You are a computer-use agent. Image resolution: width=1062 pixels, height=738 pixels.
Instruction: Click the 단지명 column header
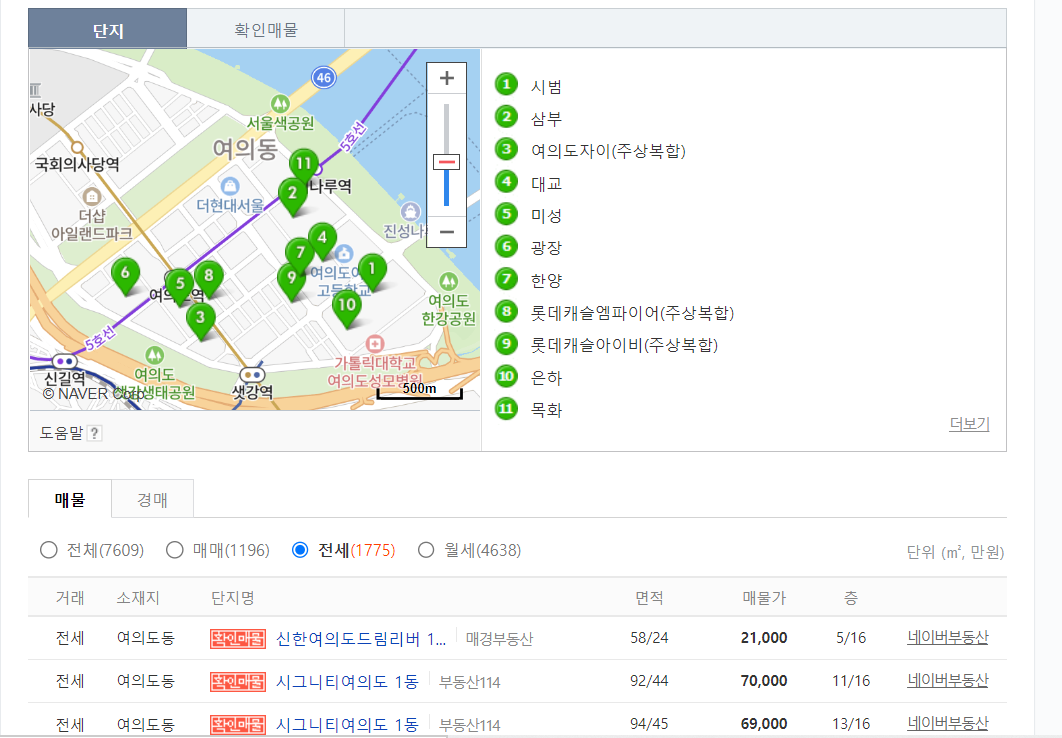232,598
